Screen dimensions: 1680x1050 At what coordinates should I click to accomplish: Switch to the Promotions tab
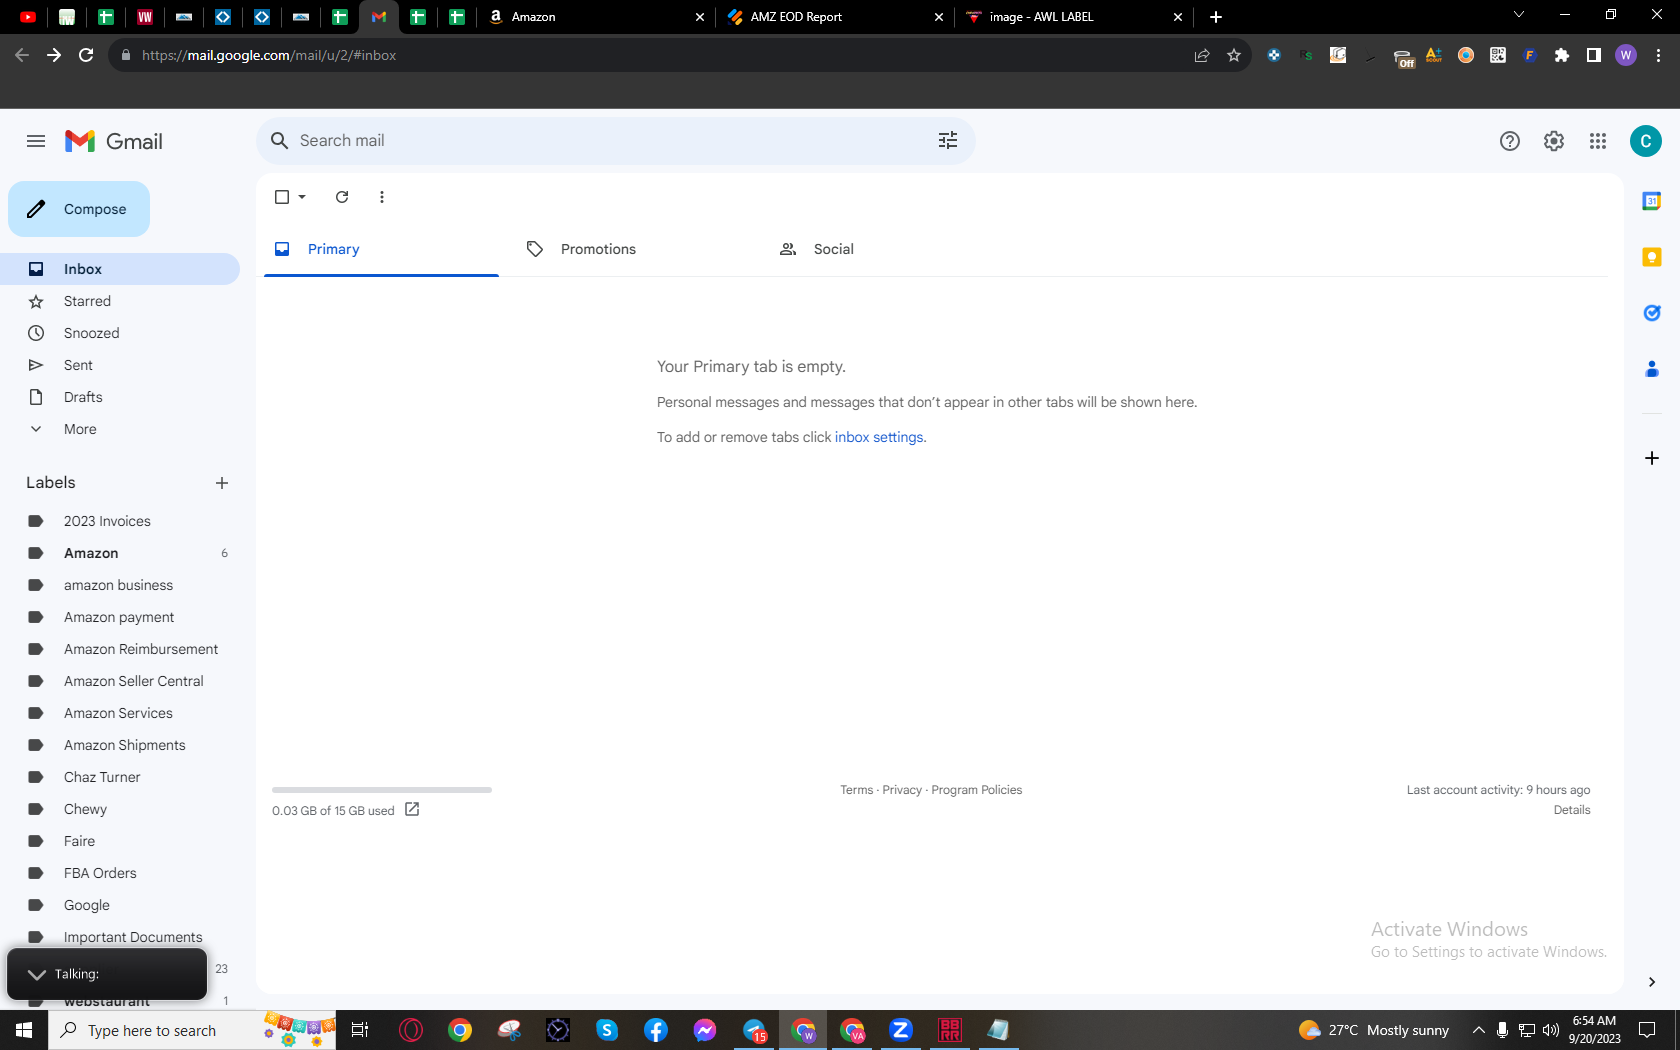click(x=634, y=249)
